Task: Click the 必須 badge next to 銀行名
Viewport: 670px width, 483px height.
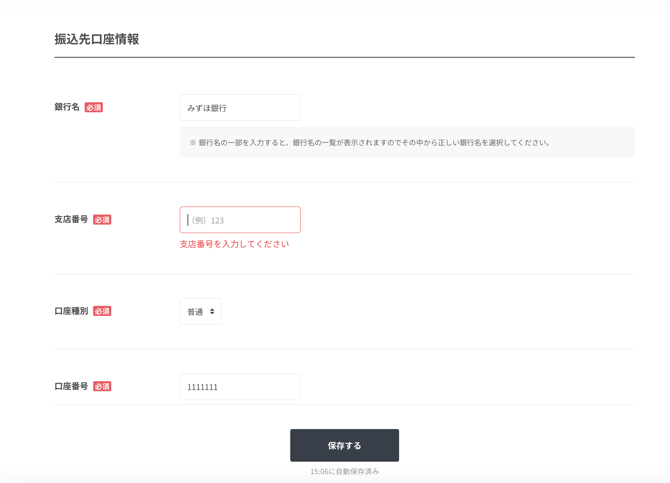Action: 94,107
